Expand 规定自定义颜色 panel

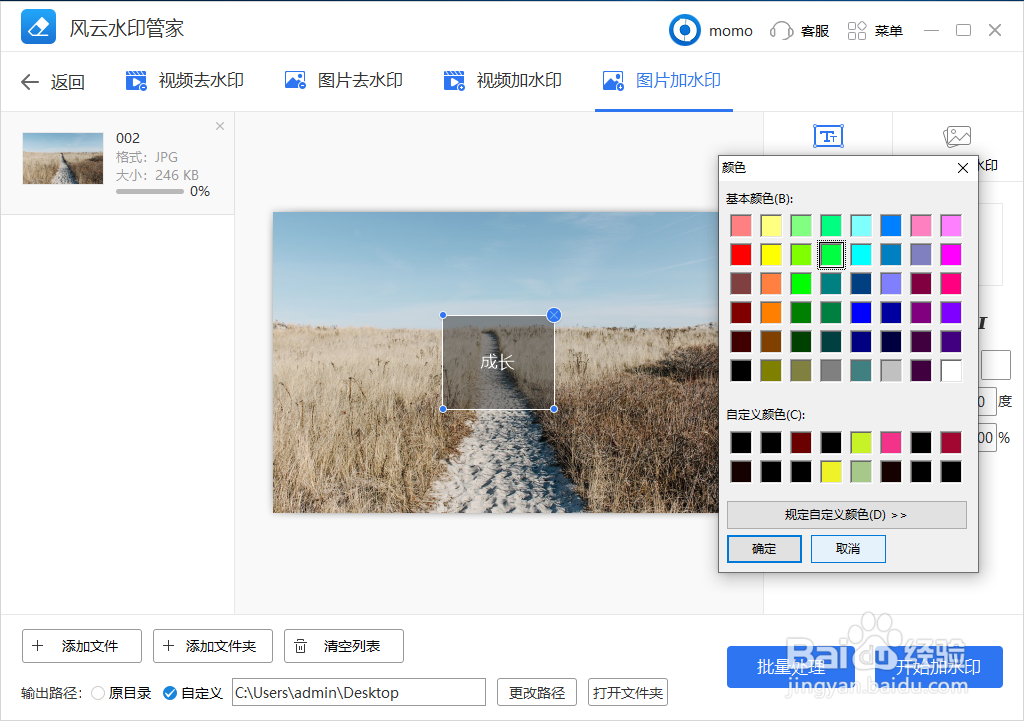click(846, 515)
